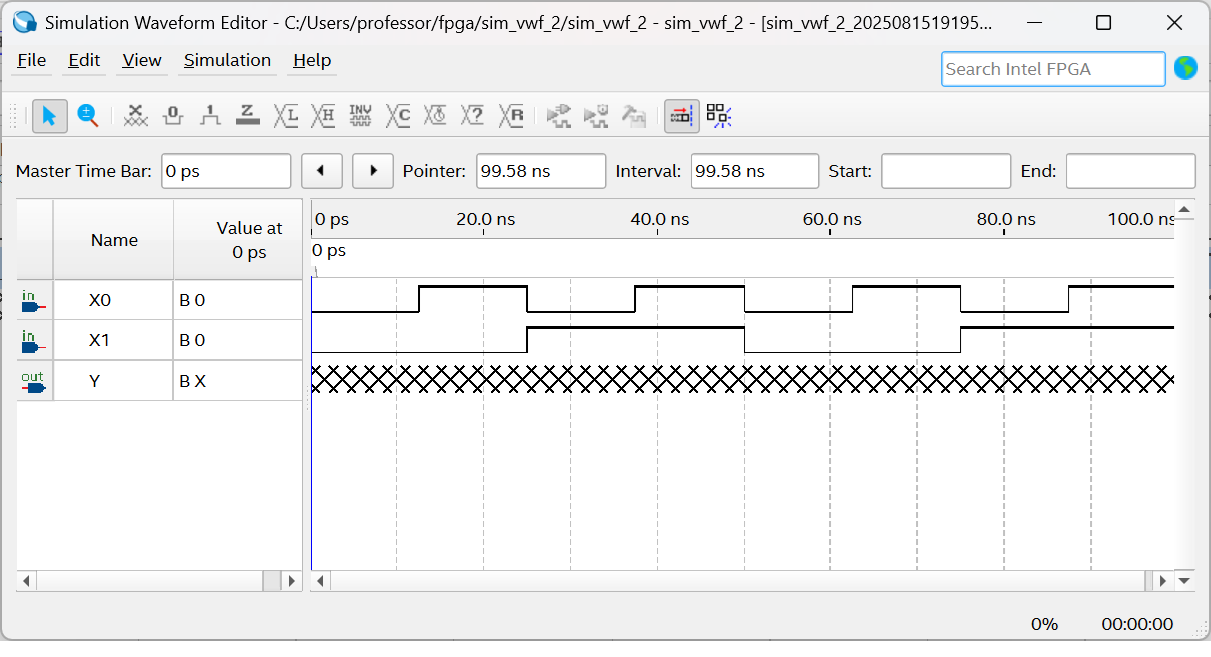Click the waveform horizontal scrollbar right arrow

1161,580
